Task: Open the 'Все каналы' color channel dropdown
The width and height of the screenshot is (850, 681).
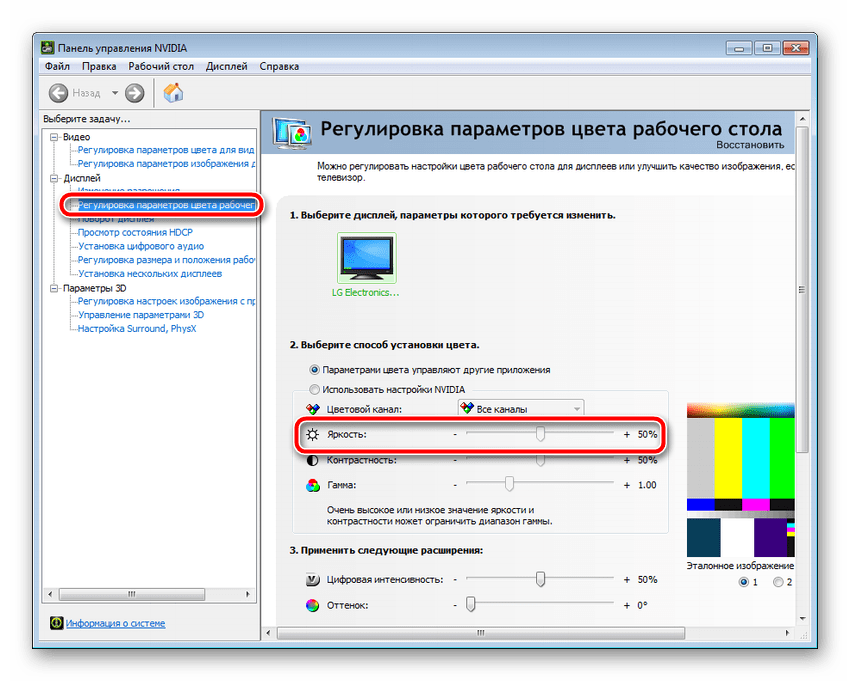Action: coord(520,408)
